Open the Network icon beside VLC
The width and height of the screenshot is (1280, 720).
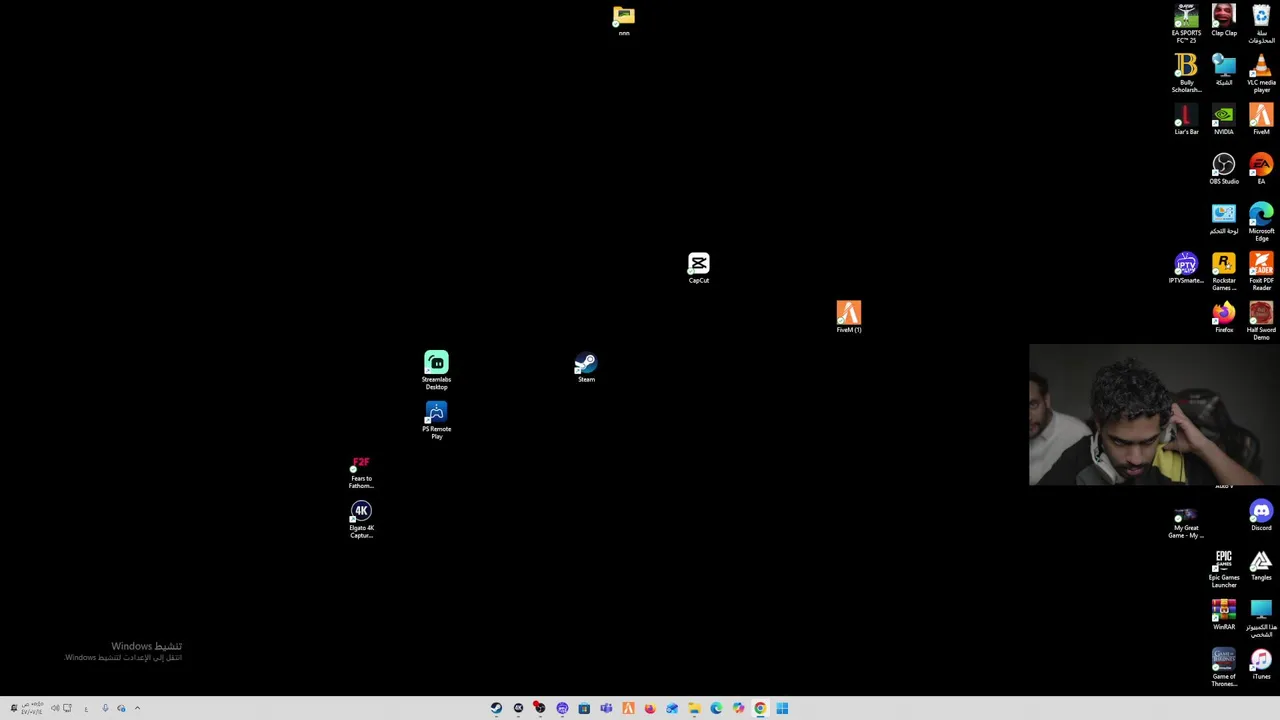[1224, 70]
